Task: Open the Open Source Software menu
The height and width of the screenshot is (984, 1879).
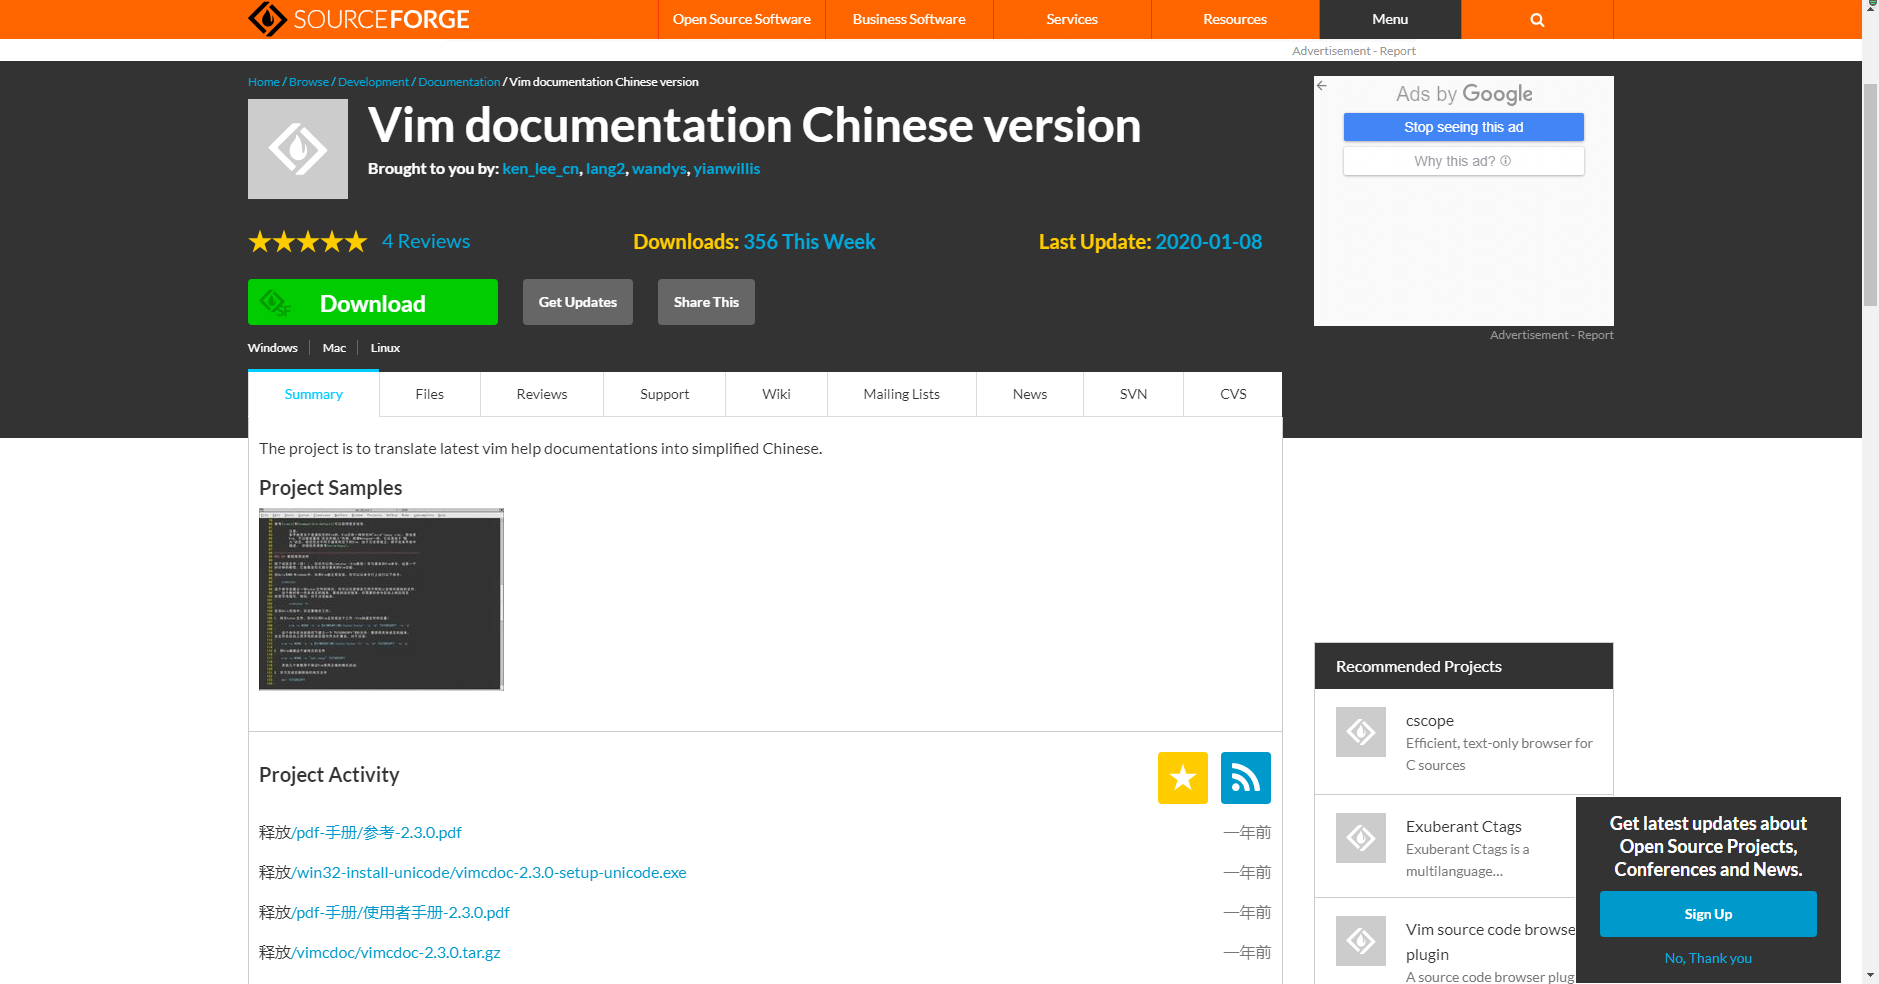Action: [742, 19]
